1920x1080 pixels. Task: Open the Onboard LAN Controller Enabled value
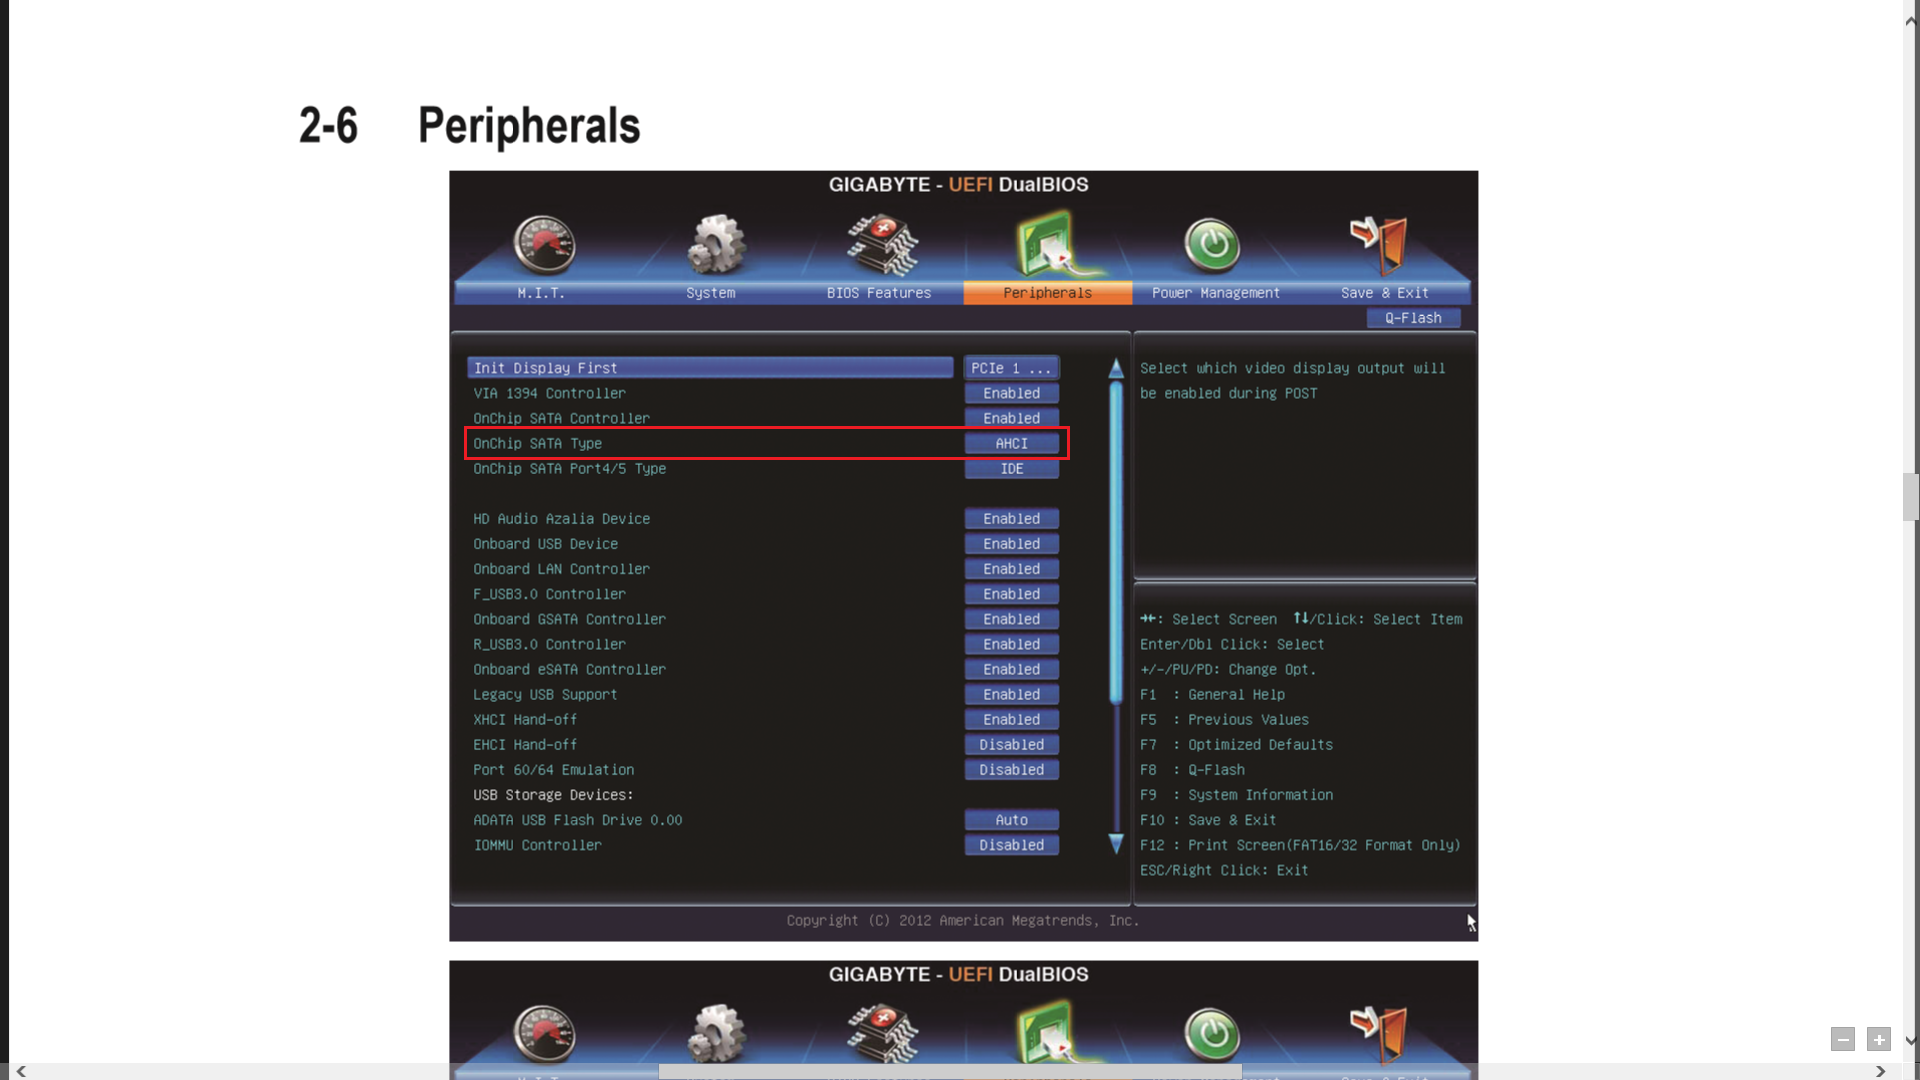click(x=1012, y=569)
